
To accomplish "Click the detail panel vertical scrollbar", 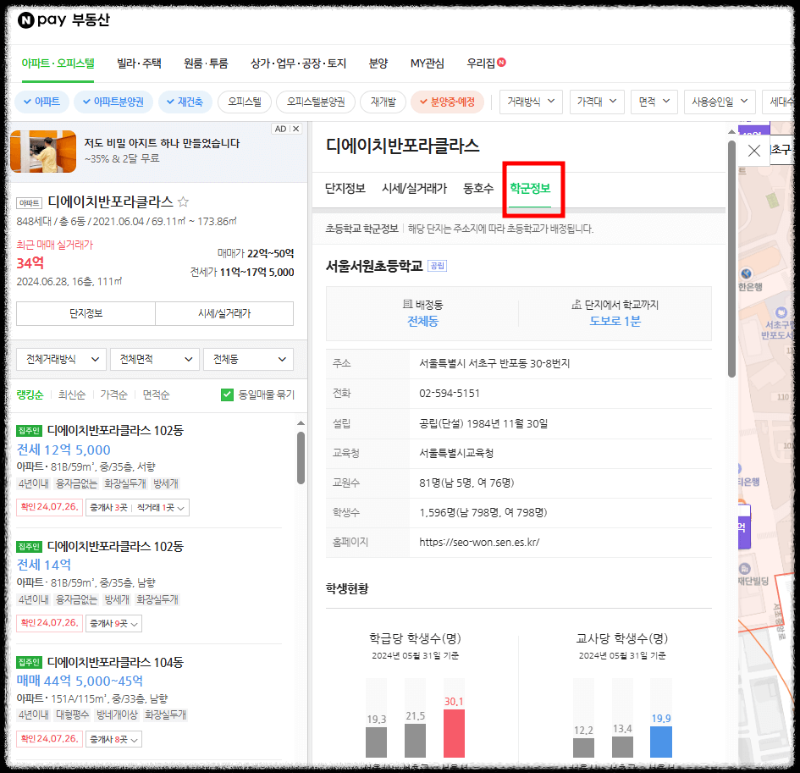I will coord(732,259).
